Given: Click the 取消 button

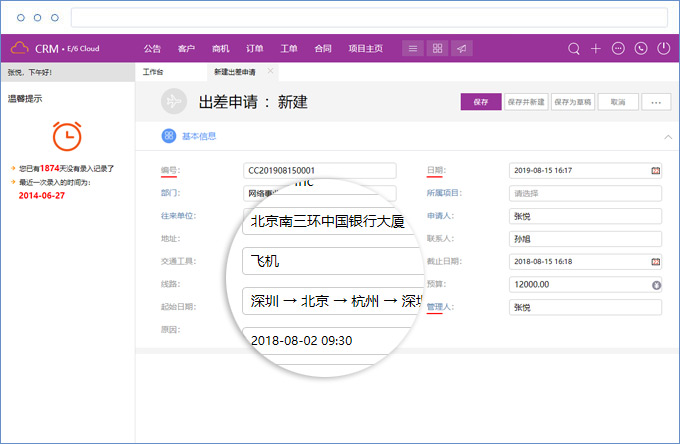Looking at the screenshot, I should (618, 101).
